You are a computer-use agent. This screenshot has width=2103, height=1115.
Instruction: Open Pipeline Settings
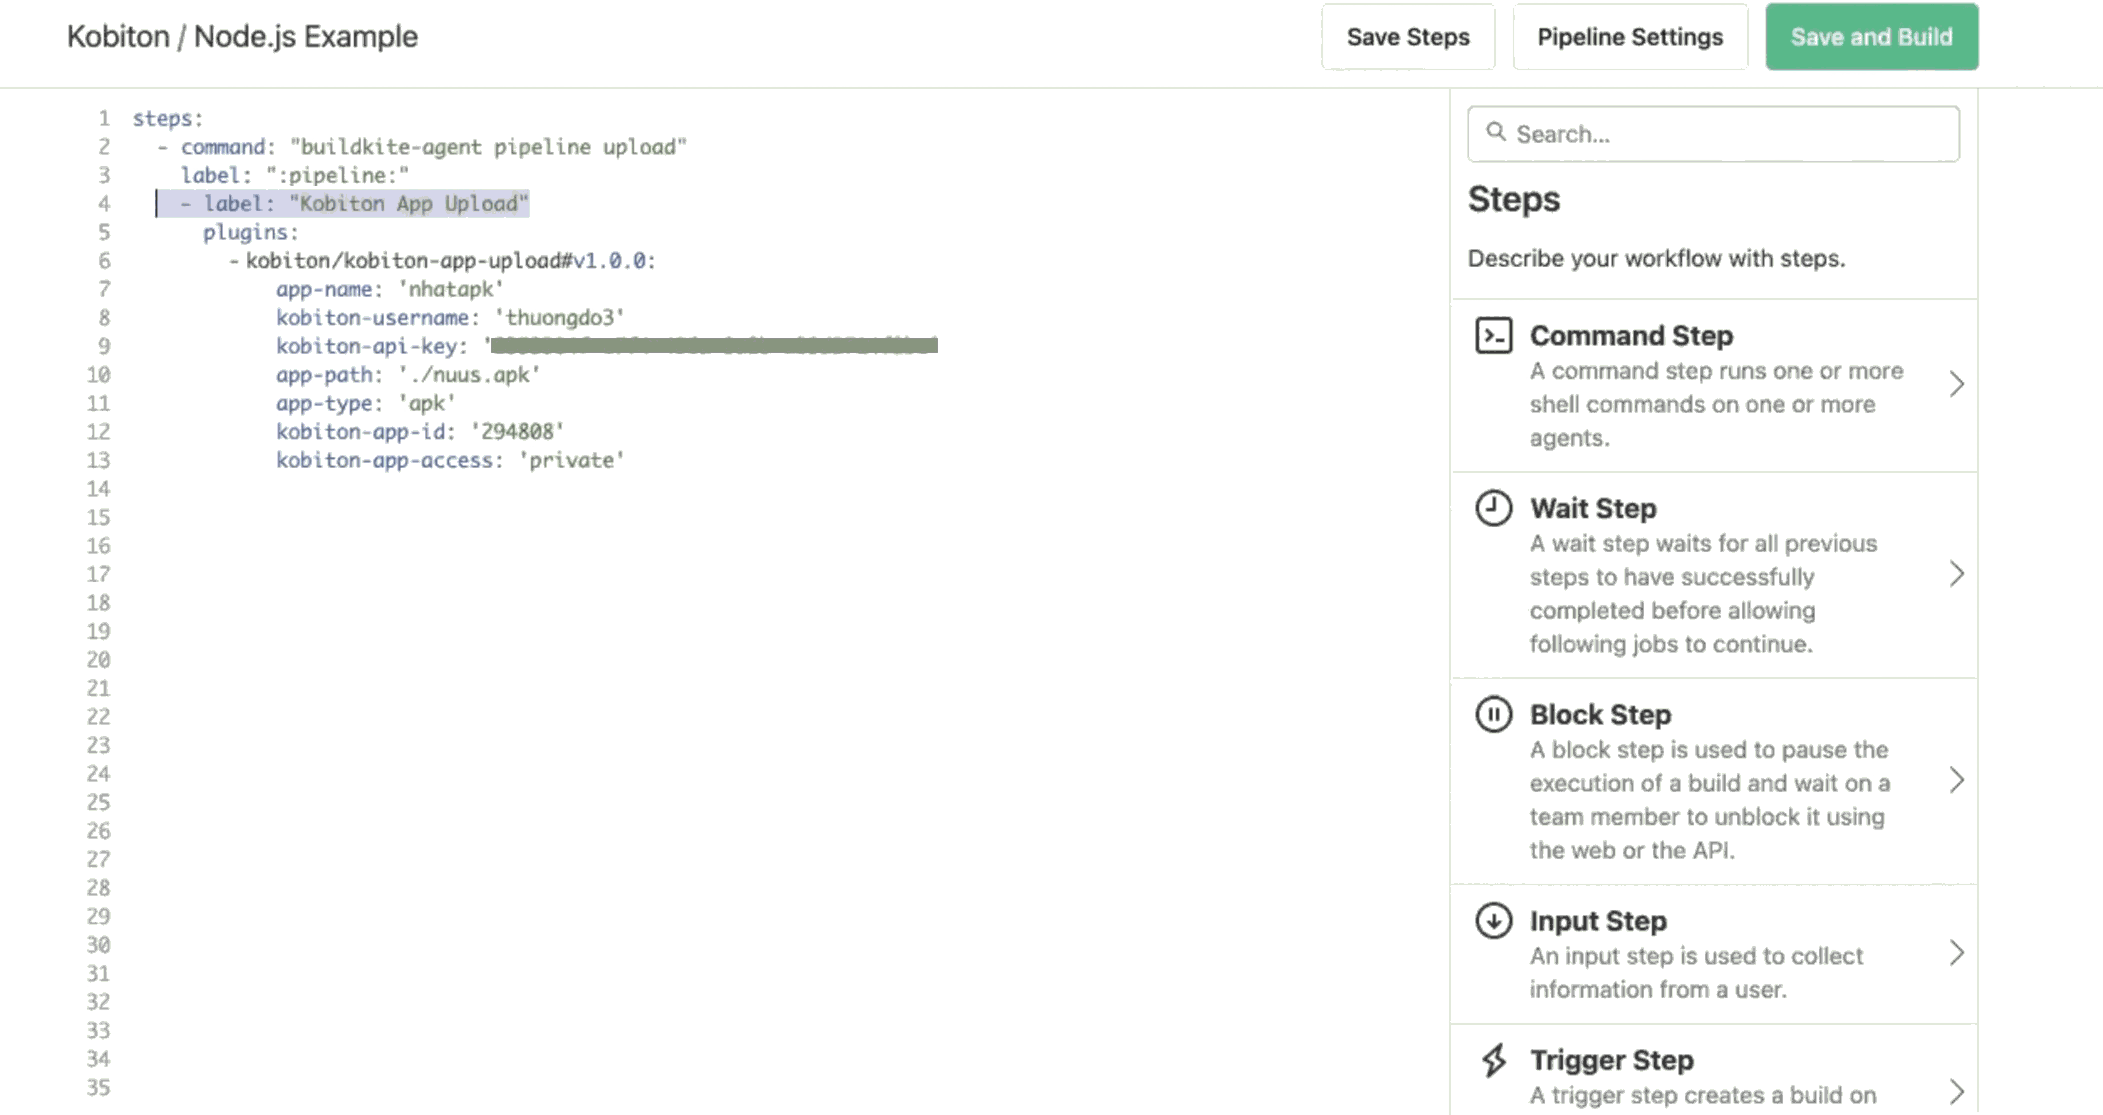click(x=1630, y=36)
